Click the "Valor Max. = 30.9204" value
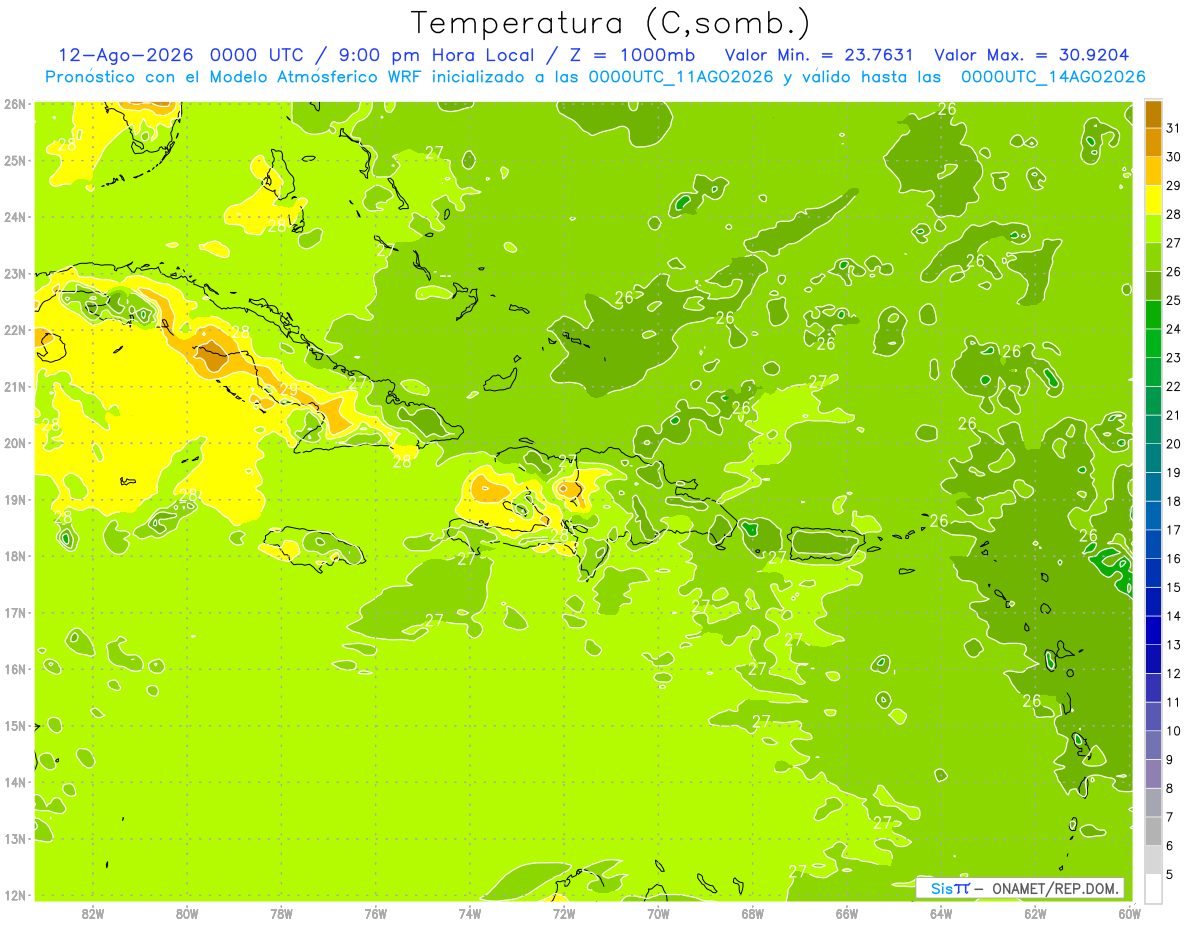The image size is (1200, 927). tap(1031, 55)
